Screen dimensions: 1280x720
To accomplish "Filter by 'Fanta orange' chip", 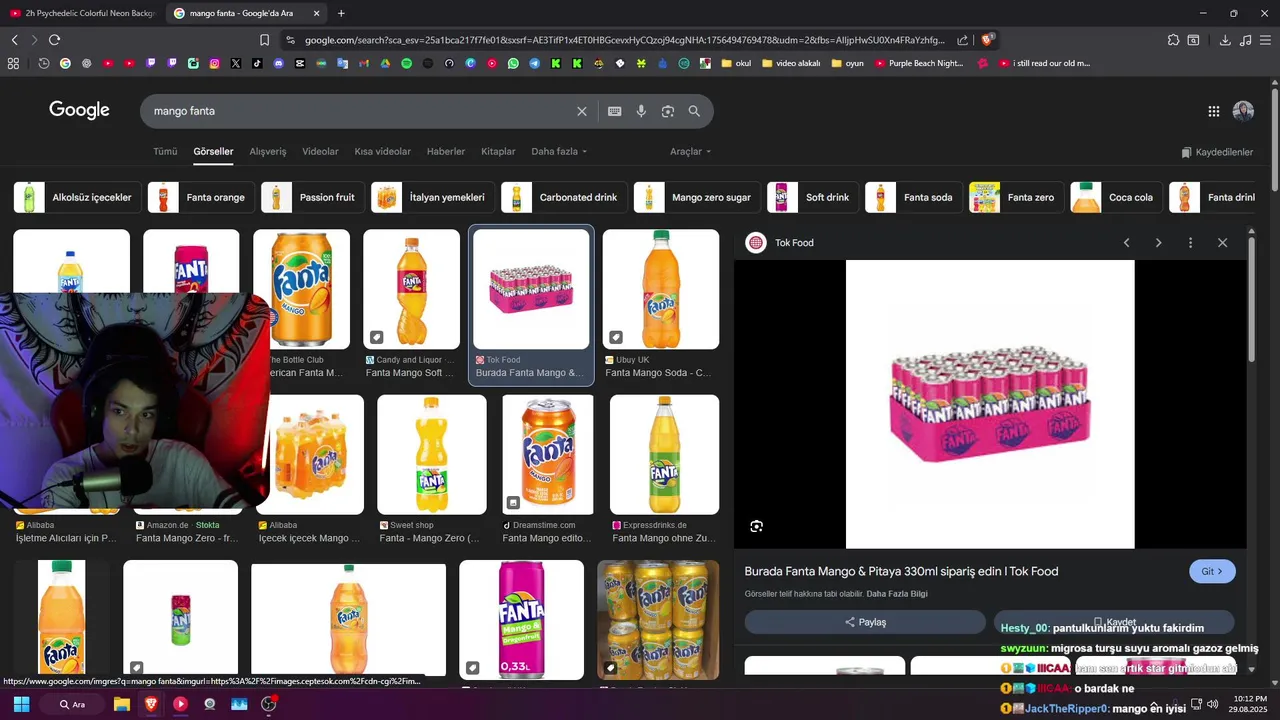I will click(x=201, y=197).
